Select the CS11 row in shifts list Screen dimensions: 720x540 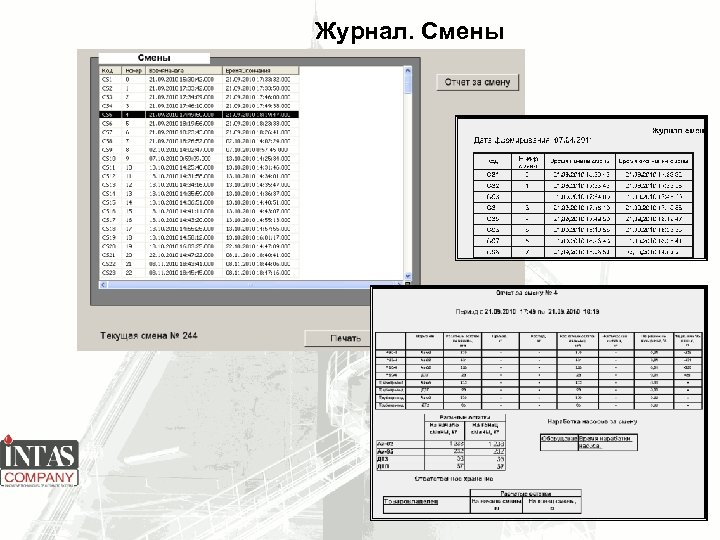click(x=199, y=168)
